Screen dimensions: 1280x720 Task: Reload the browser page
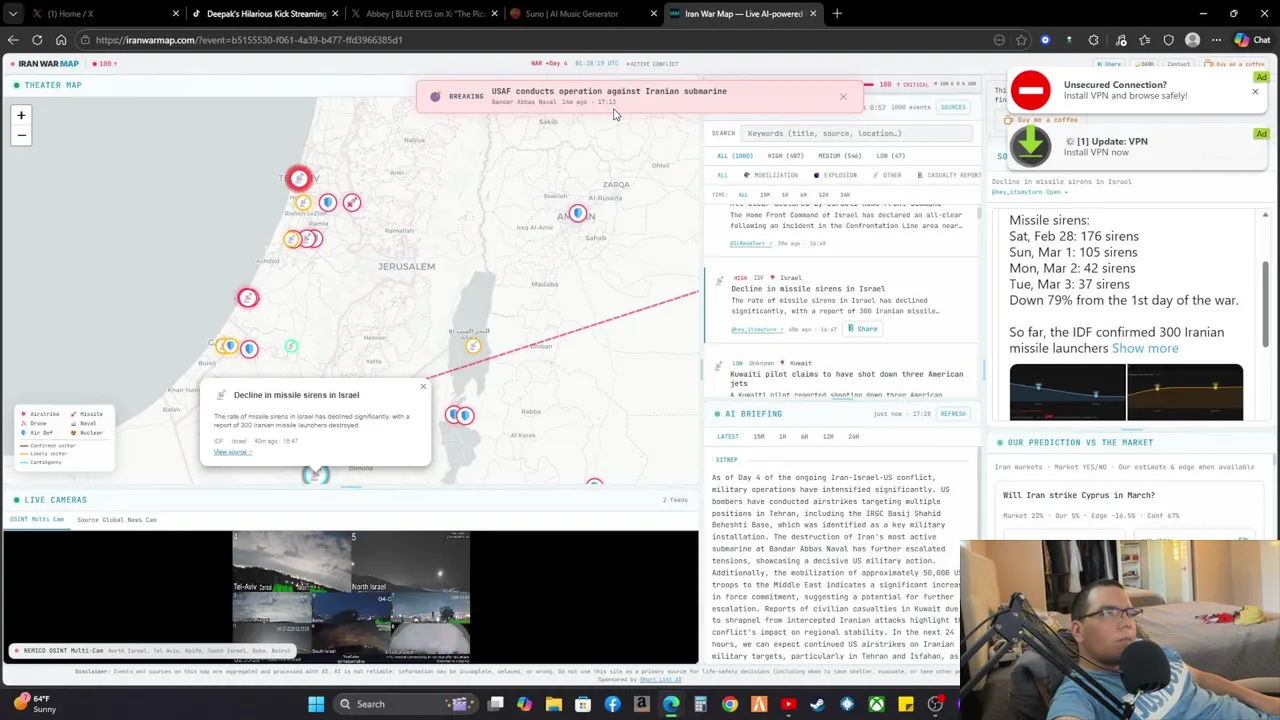[x=37, y=40]
